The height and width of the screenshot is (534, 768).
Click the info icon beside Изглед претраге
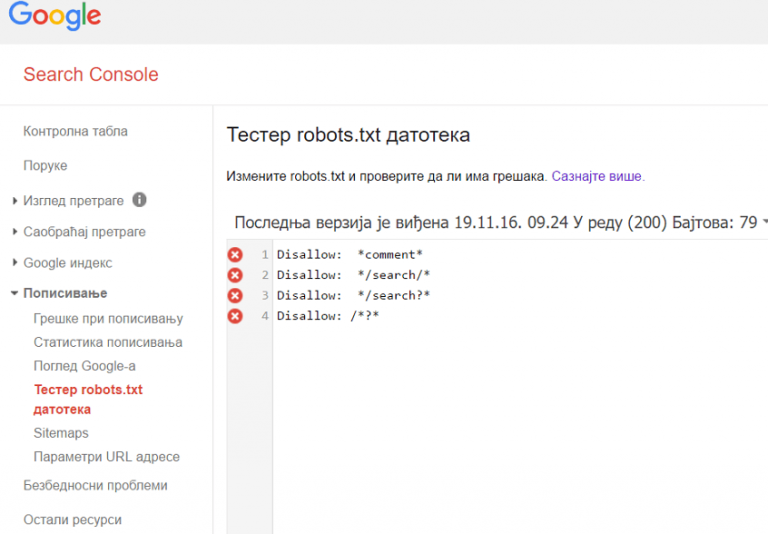[x=140, y=200]
